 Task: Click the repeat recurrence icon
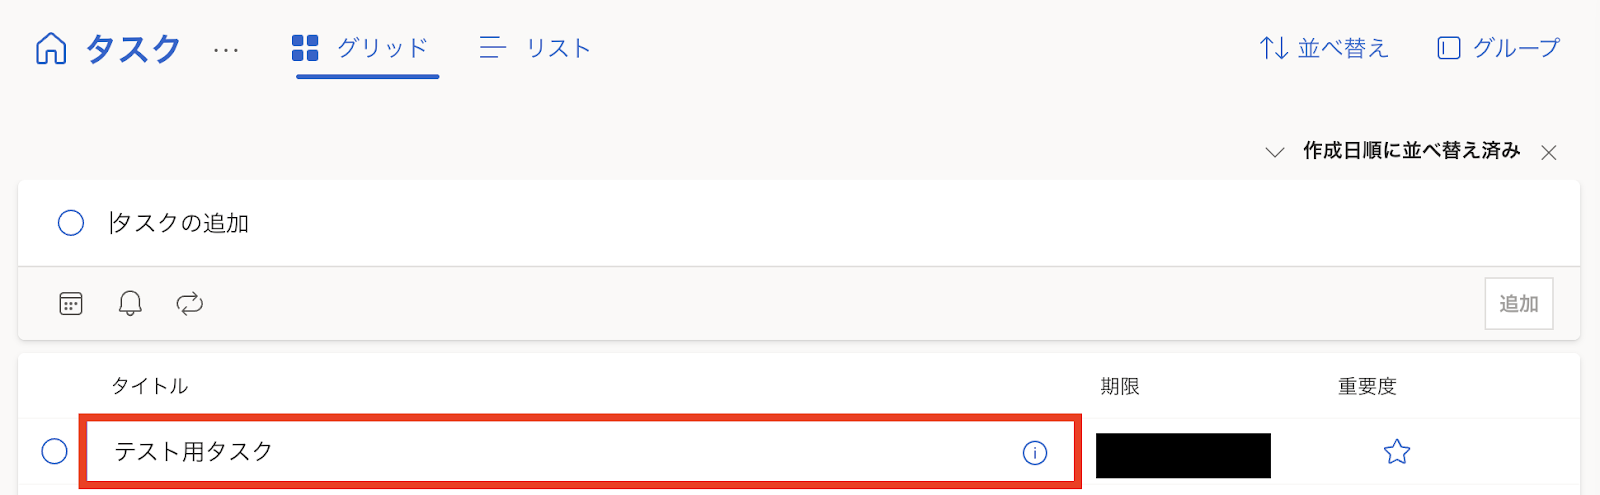189,303
